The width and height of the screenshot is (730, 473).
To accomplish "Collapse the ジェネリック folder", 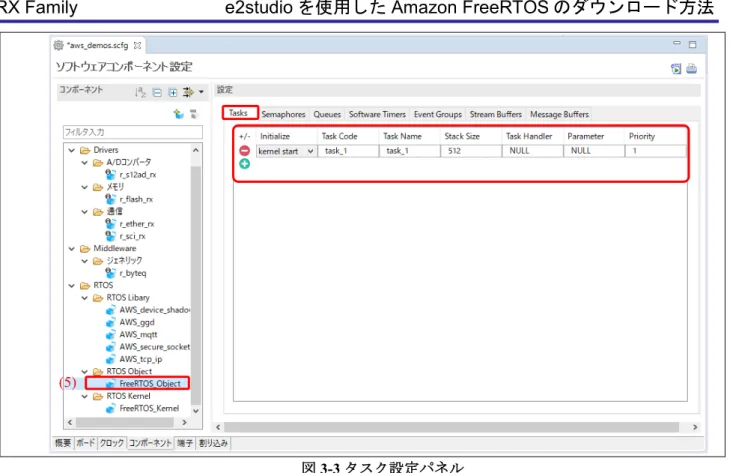I will point(84,261).
